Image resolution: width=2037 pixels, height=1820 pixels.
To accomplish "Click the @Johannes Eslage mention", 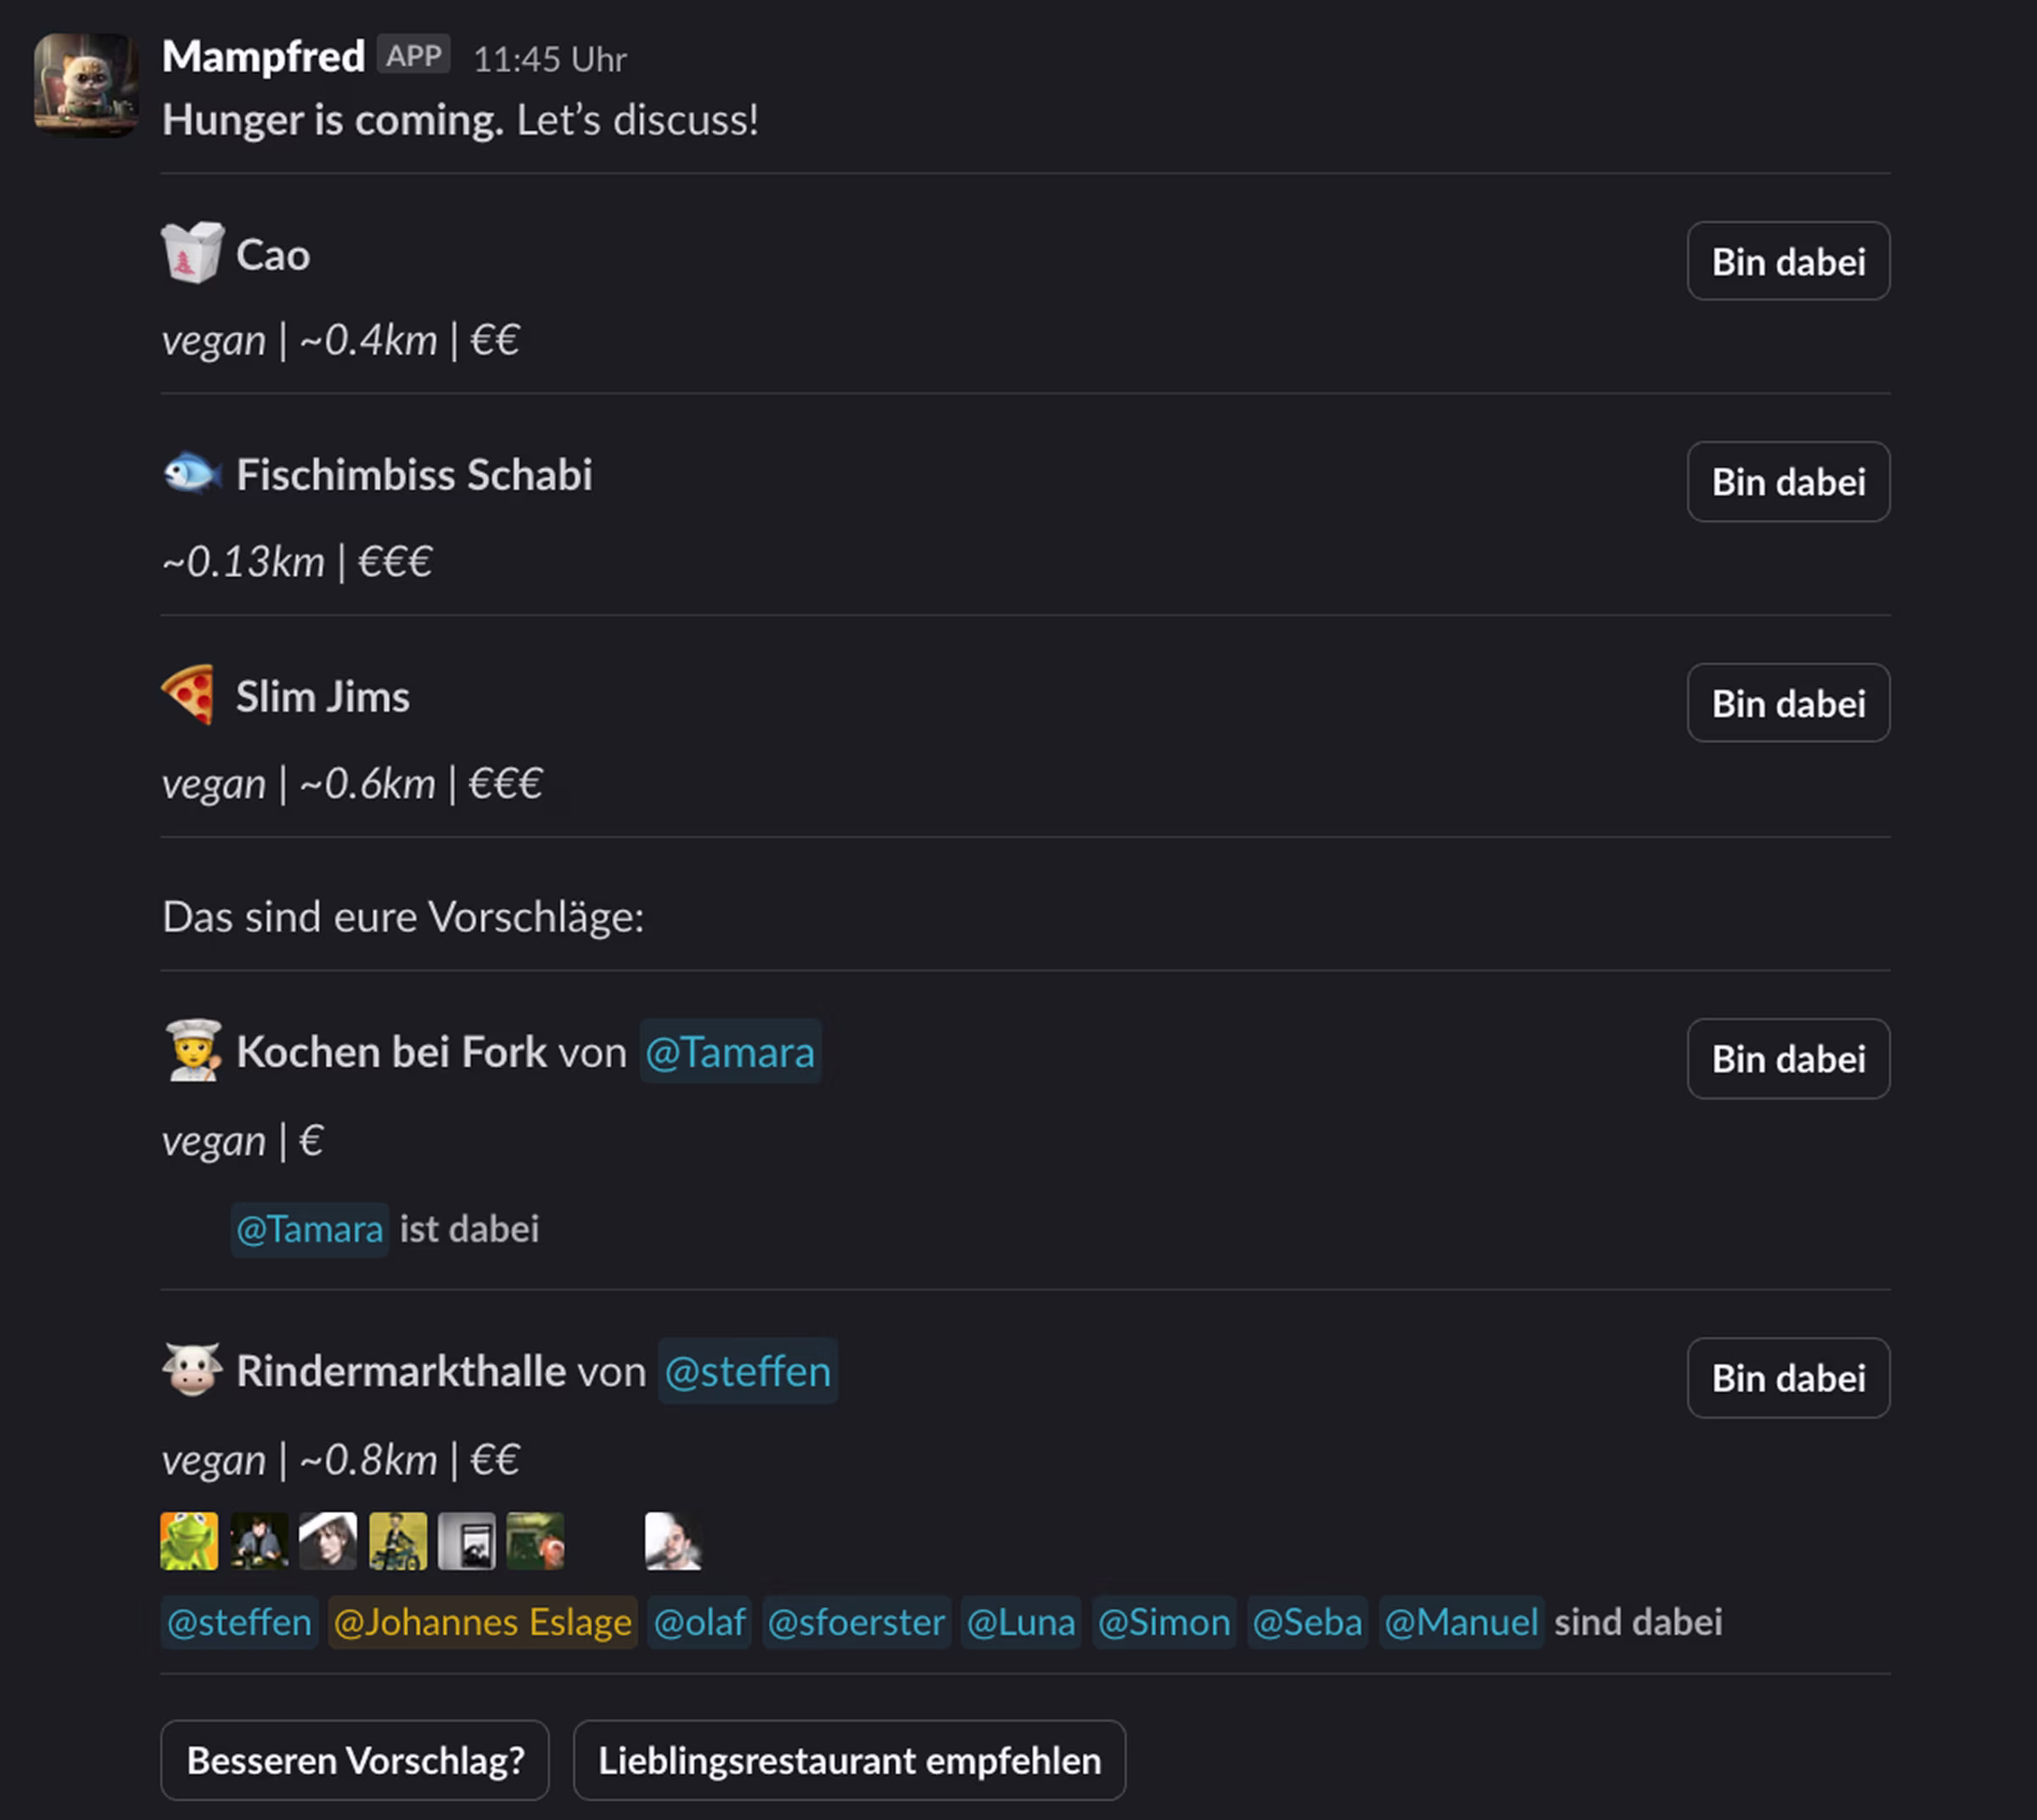I will point(482,1623).
